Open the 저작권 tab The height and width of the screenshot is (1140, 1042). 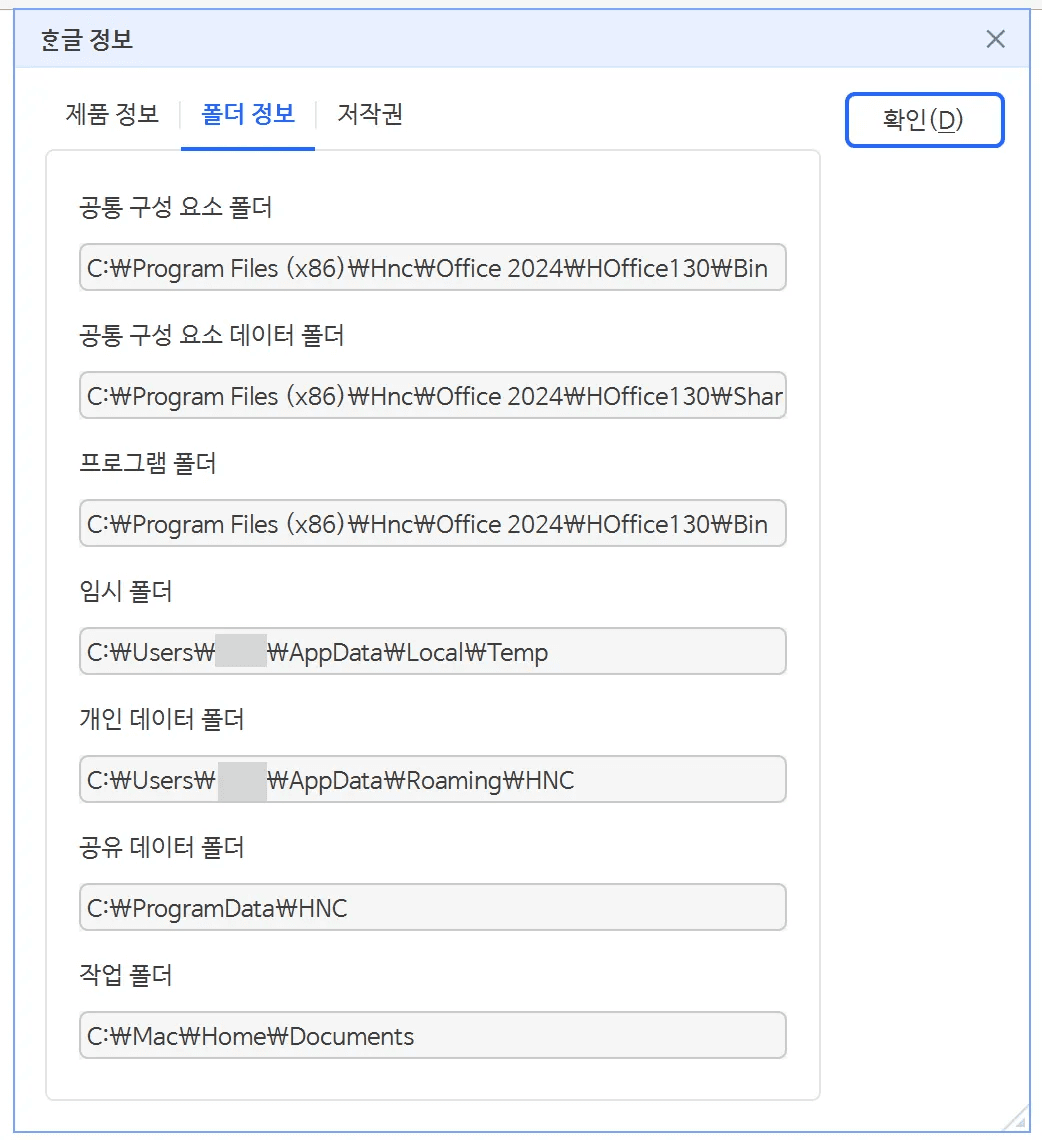pos(367,114)
